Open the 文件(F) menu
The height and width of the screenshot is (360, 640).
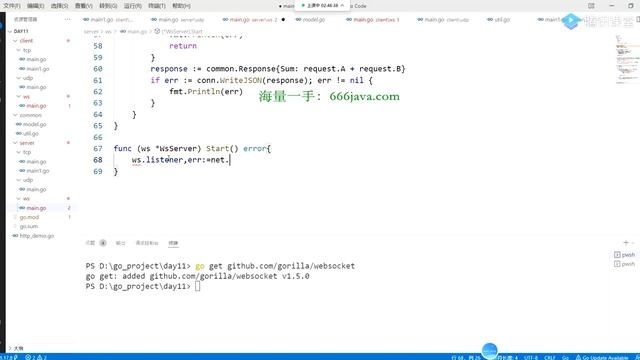tap(11, 6)
